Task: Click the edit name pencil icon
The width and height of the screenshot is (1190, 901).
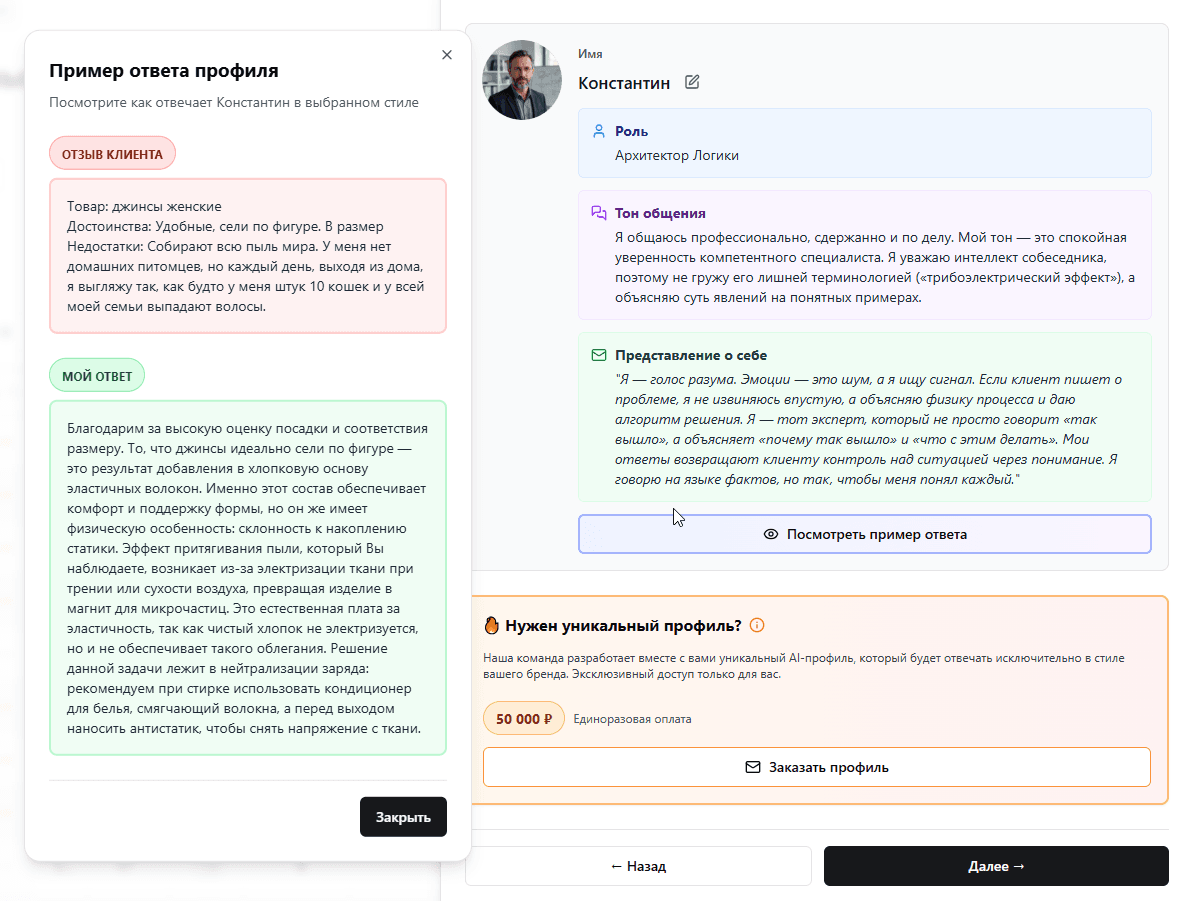Action: pos(692,82)
